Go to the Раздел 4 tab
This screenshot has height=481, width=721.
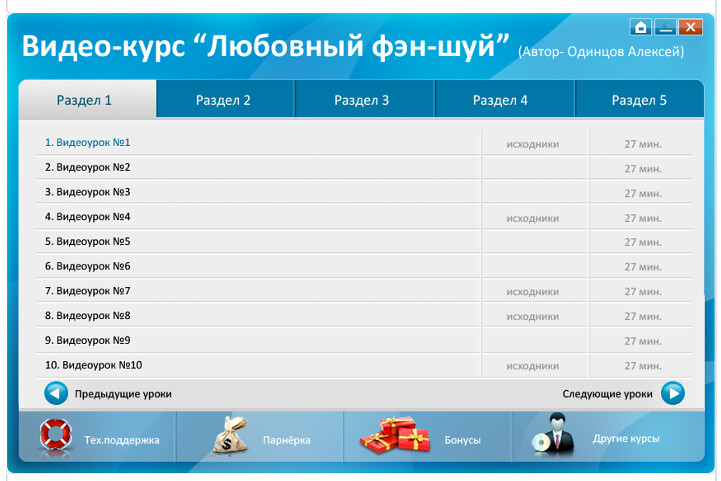point(500,100)
